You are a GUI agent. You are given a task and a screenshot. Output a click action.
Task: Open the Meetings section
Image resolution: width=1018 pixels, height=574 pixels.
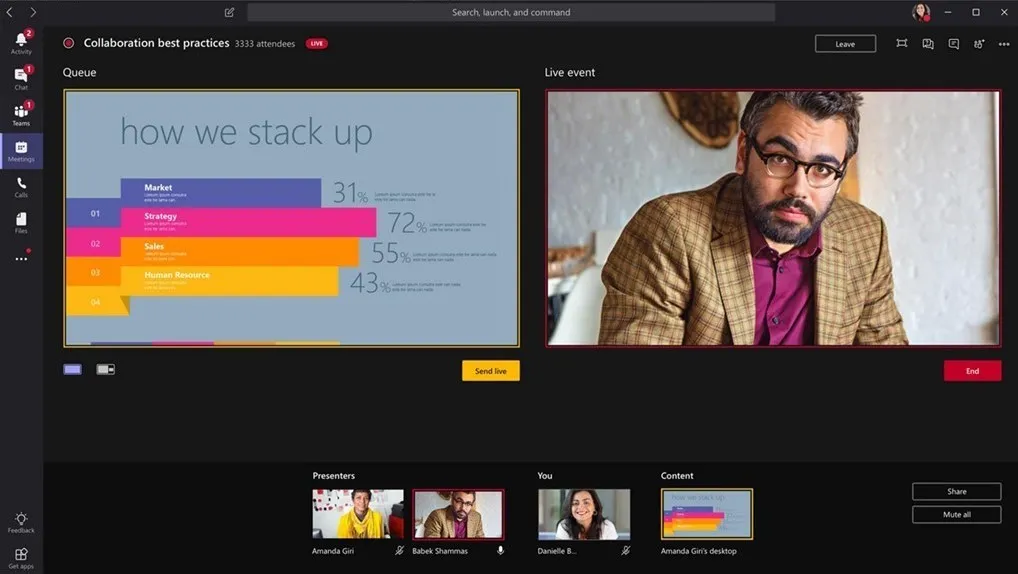coord(21,151)
